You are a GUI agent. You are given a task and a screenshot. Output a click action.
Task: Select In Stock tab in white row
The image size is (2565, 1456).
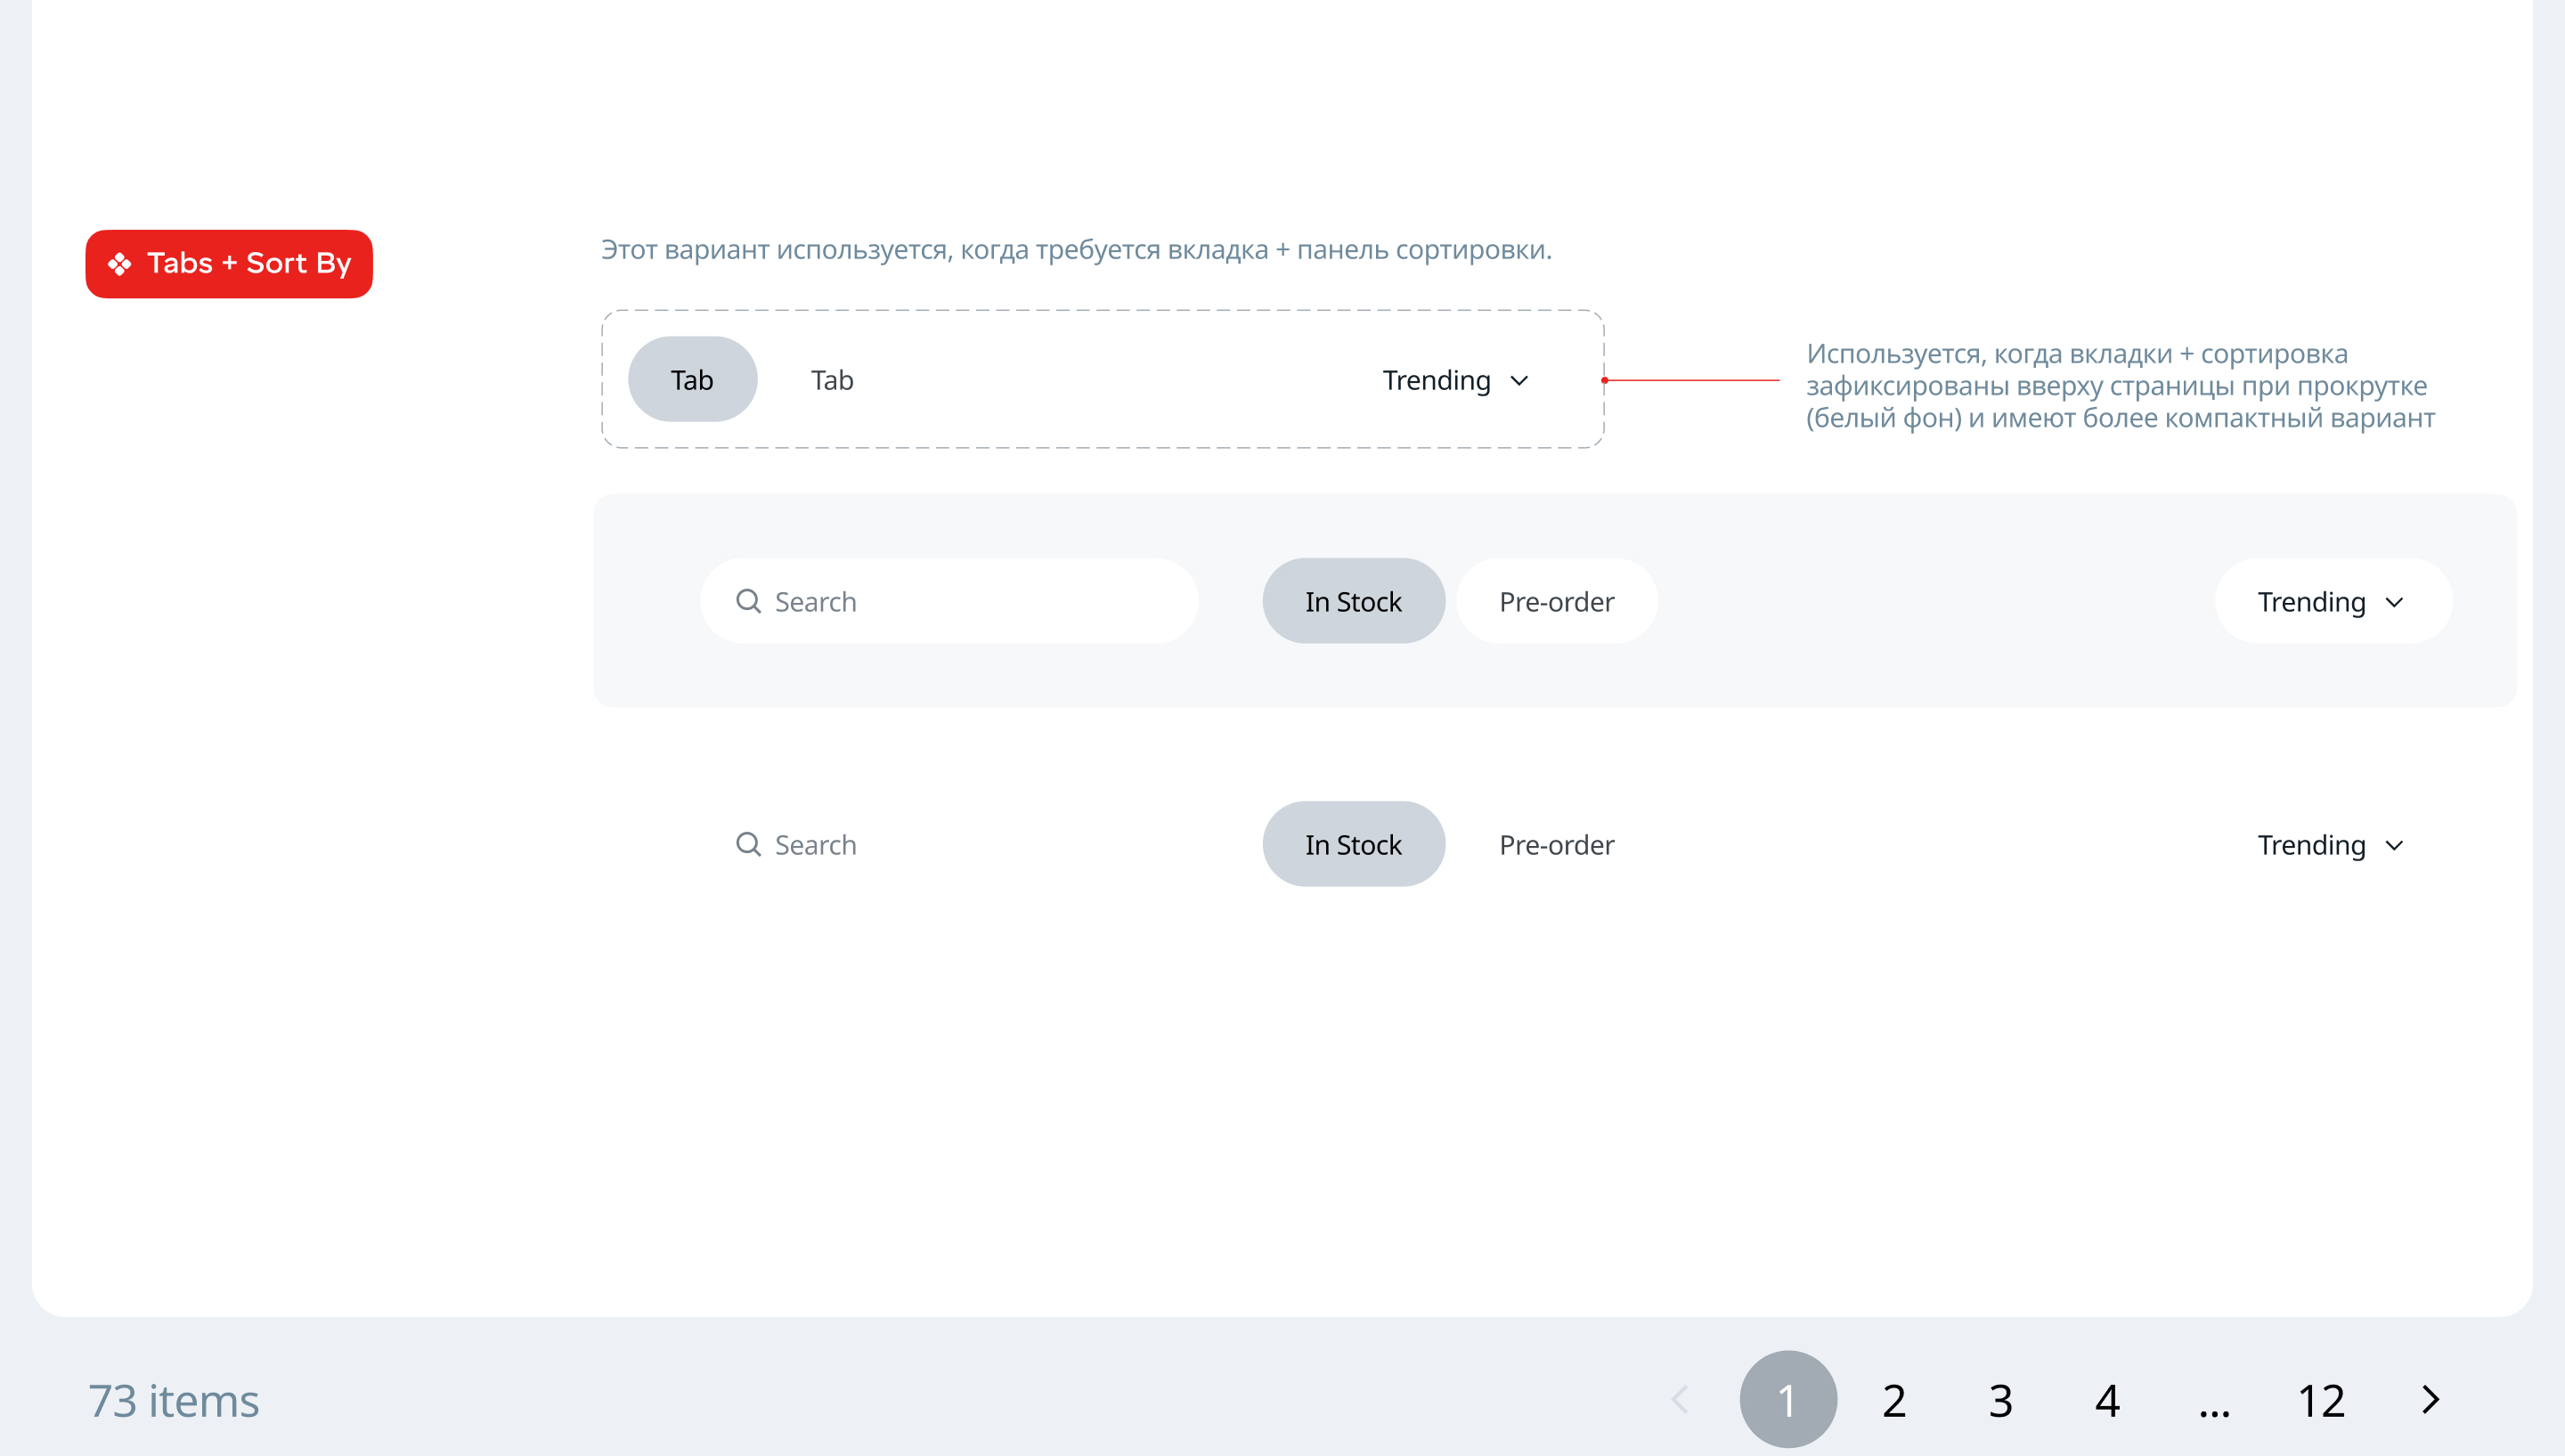[x=1353, y=845]
